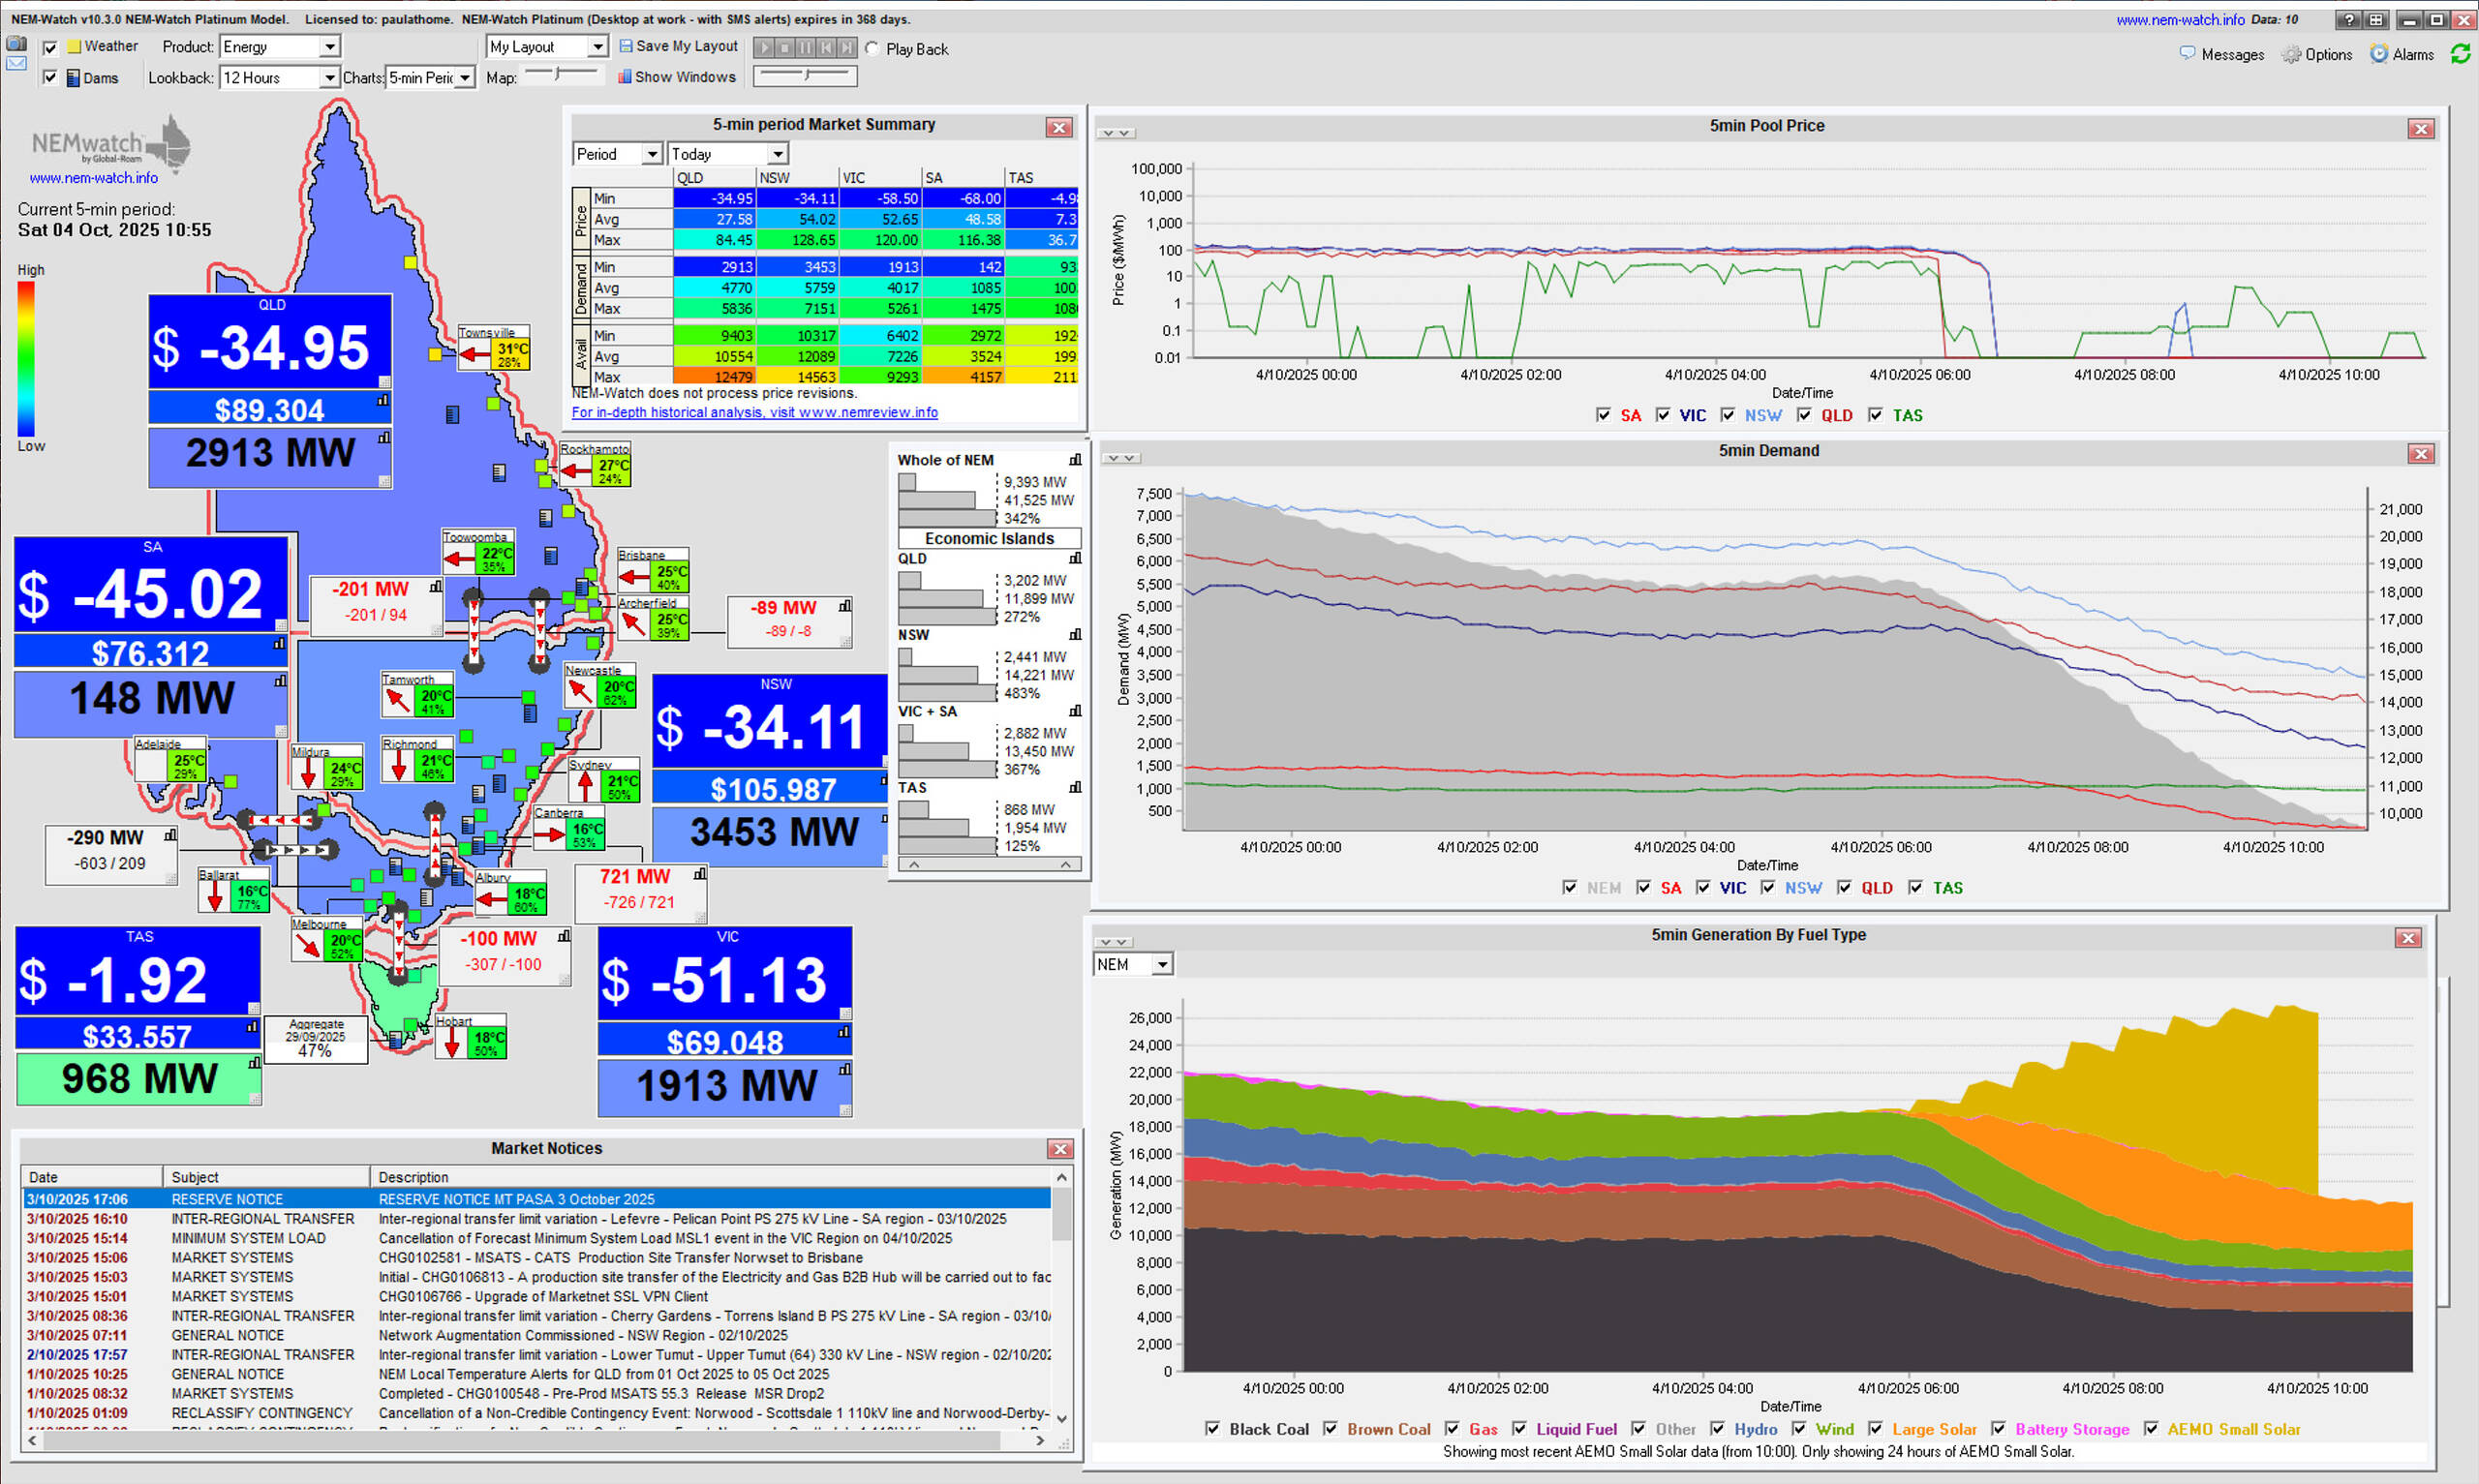Expand the Product Energy dropdown
Image resolution: width=2479 pixels, height=1484 pixels.
point(329,47)
